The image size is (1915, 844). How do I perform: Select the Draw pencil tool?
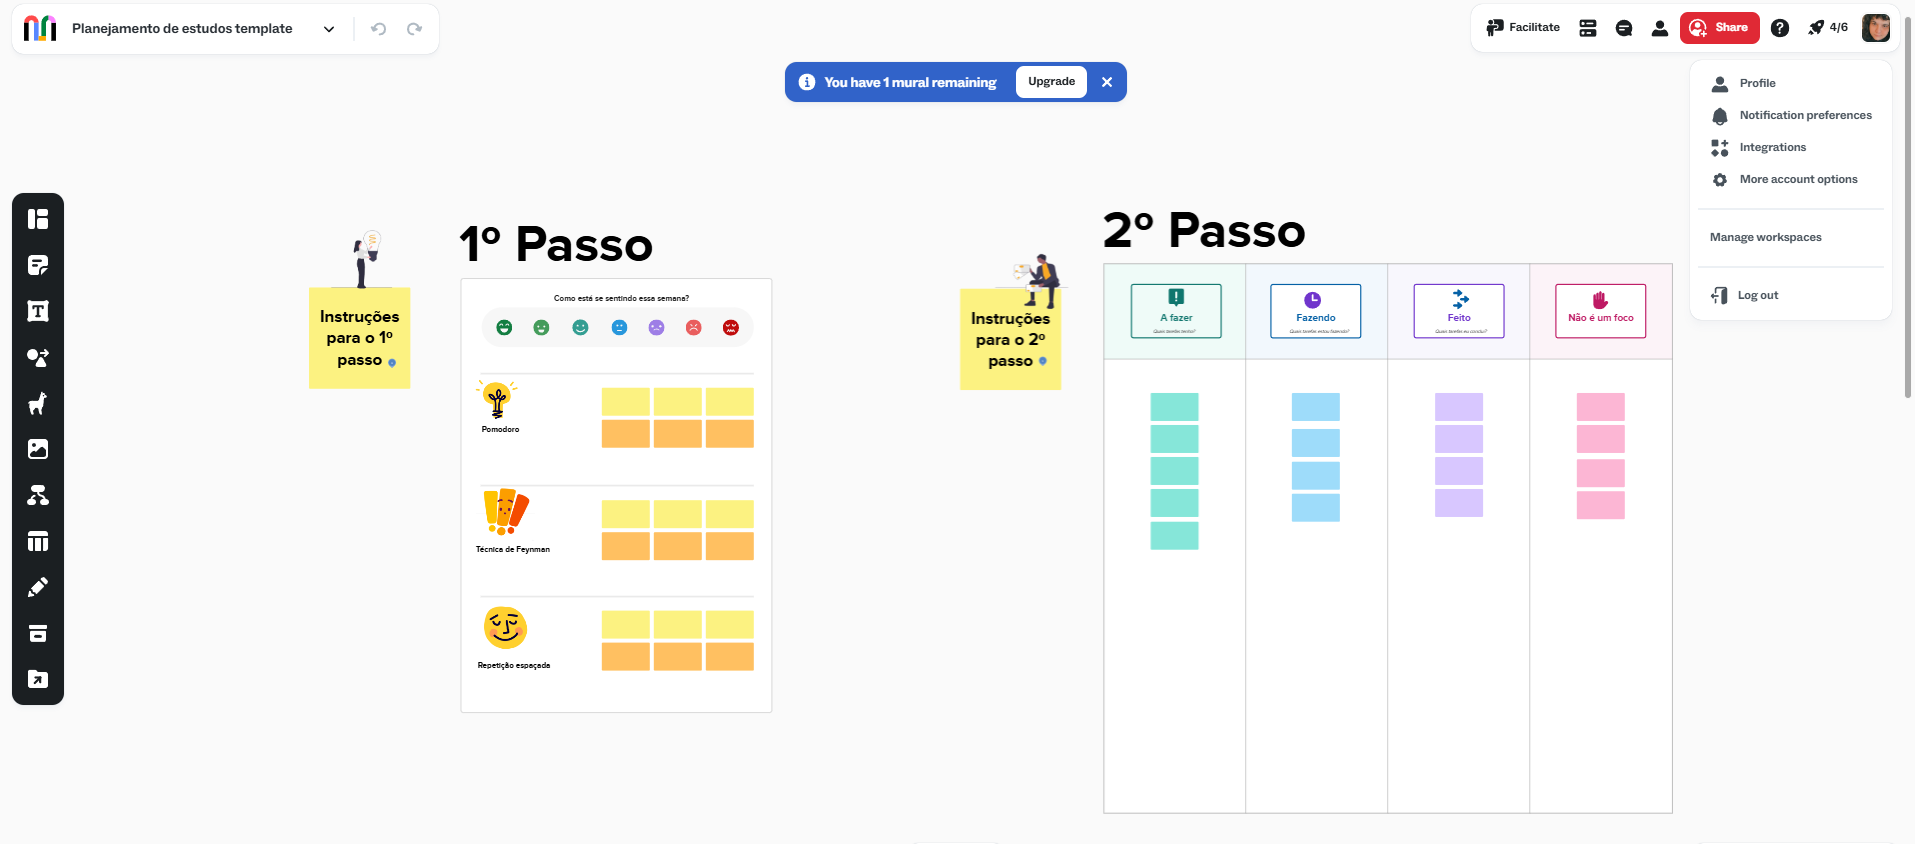point(38,587)
